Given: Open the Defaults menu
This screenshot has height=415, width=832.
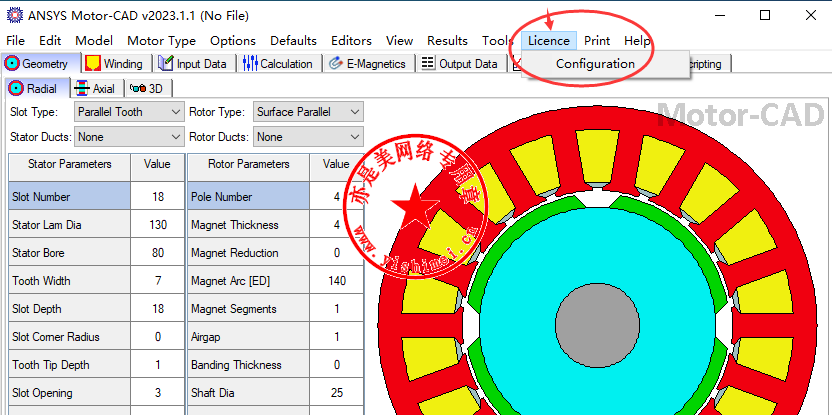Looking at the screenshot, I should [293, 41].
